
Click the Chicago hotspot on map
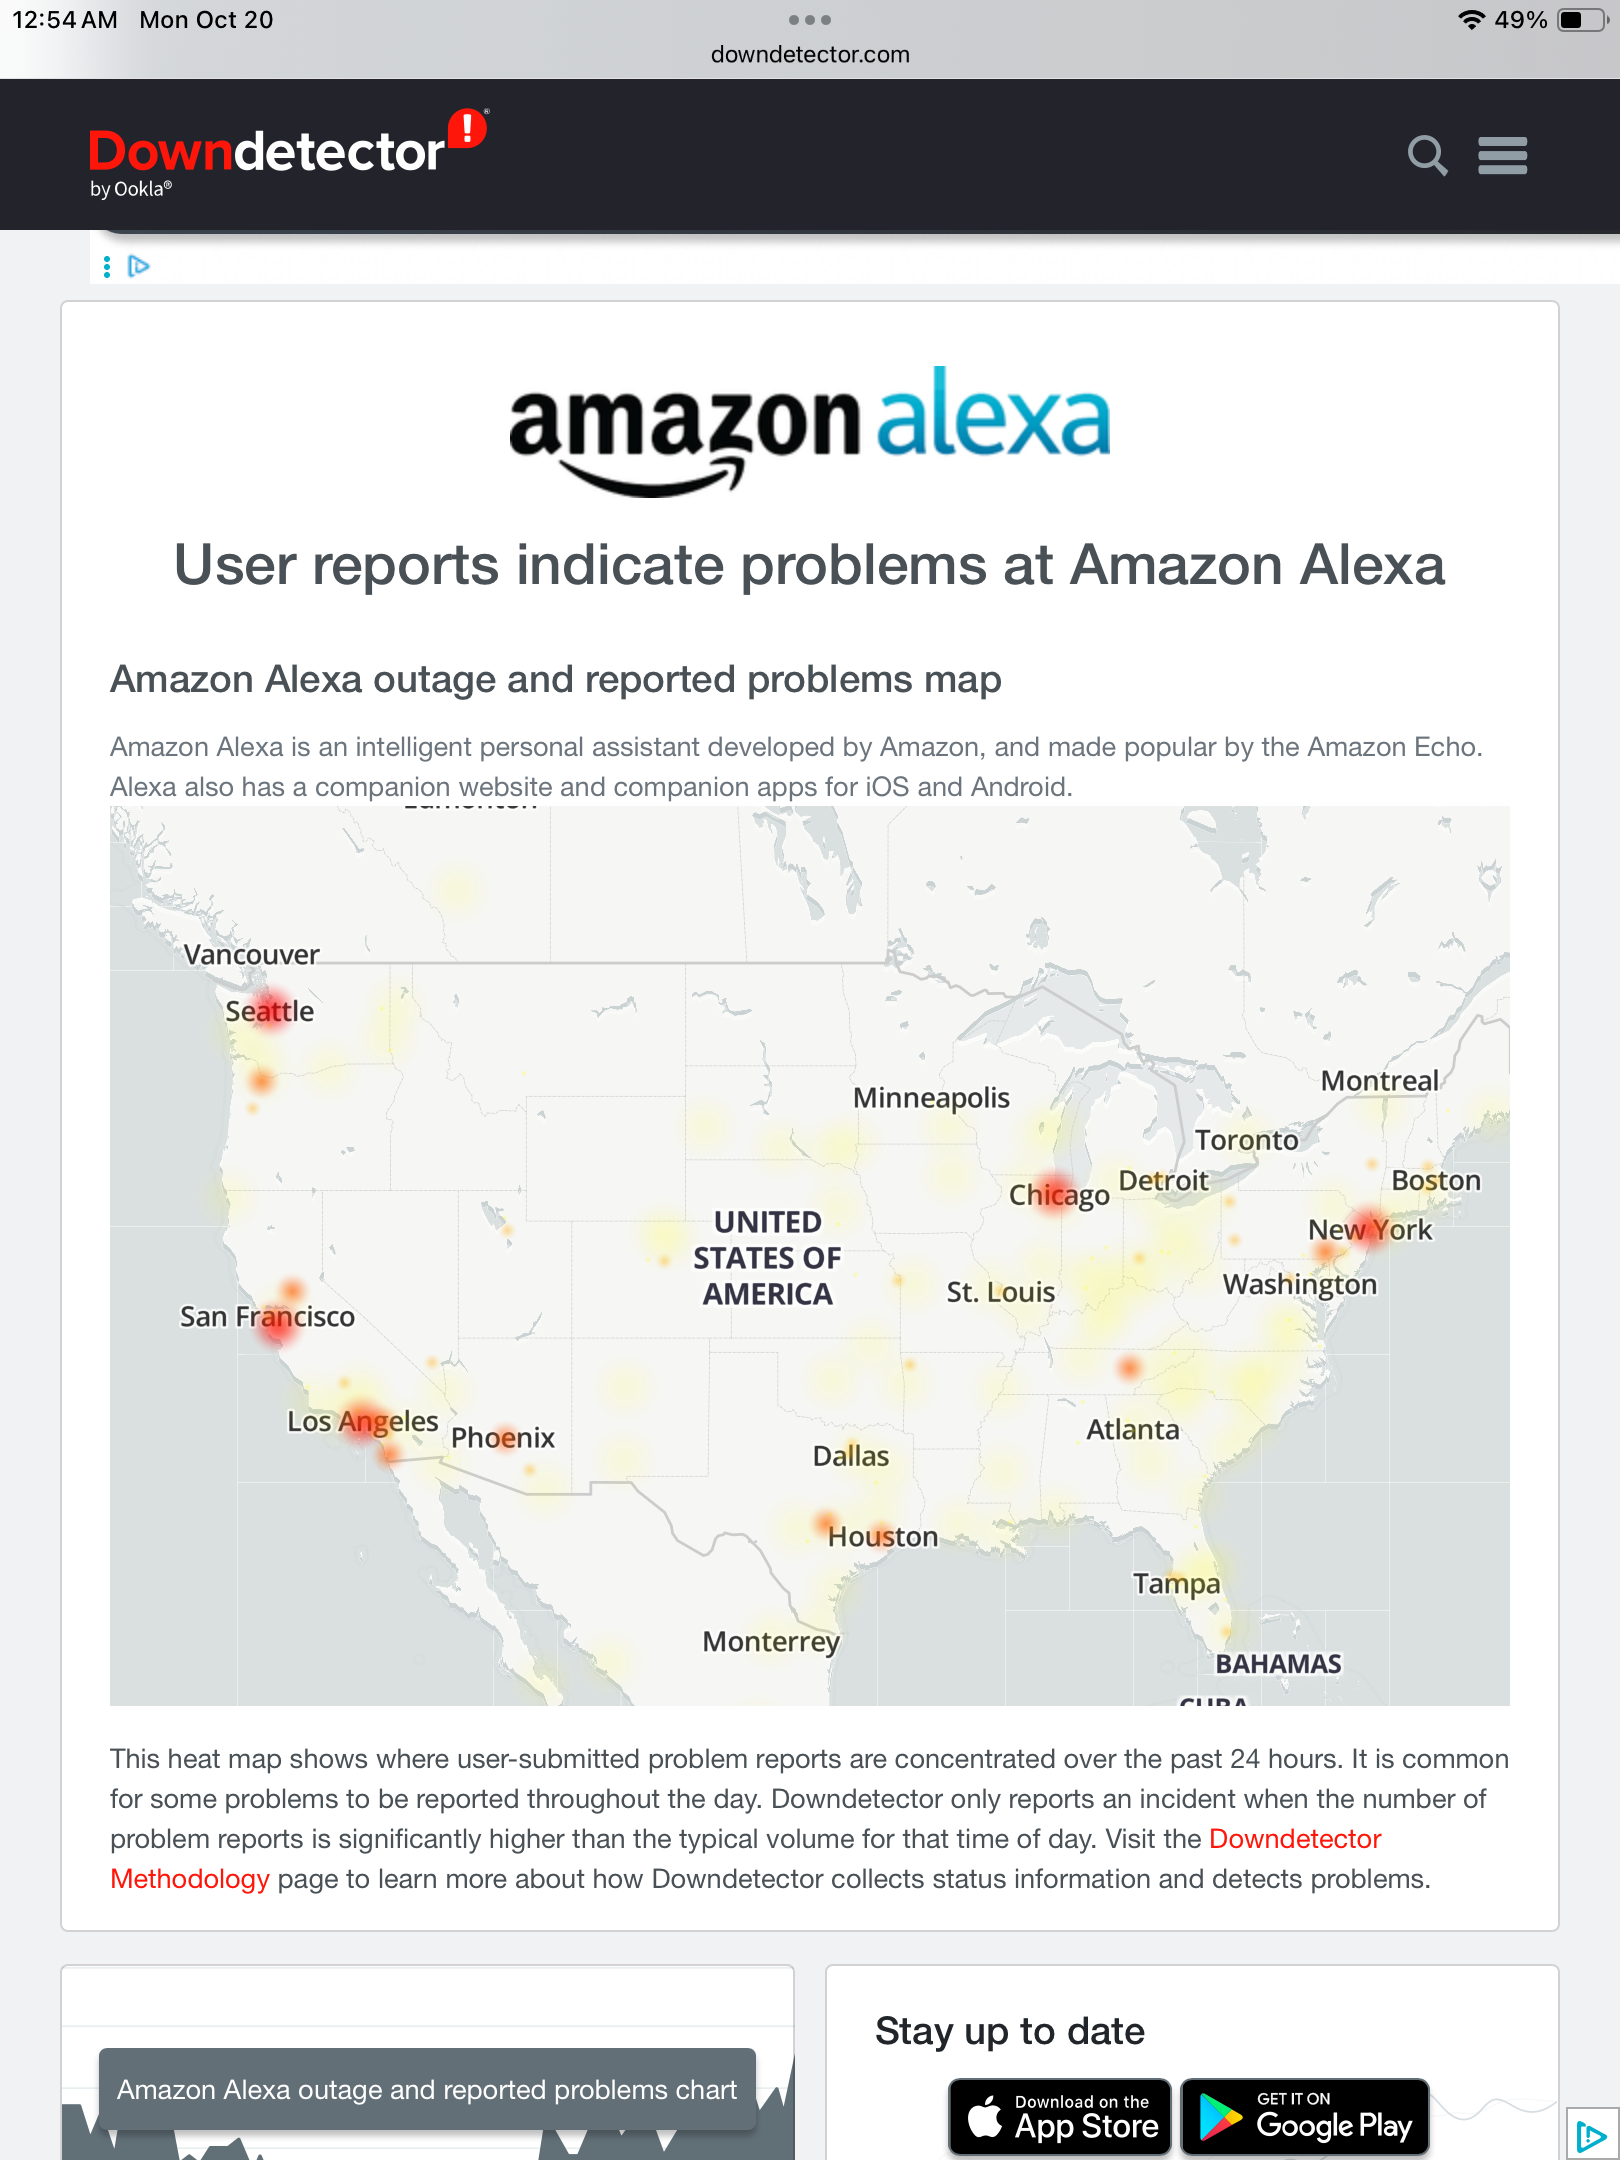pyautogui.click(x=1056, y=1192)
